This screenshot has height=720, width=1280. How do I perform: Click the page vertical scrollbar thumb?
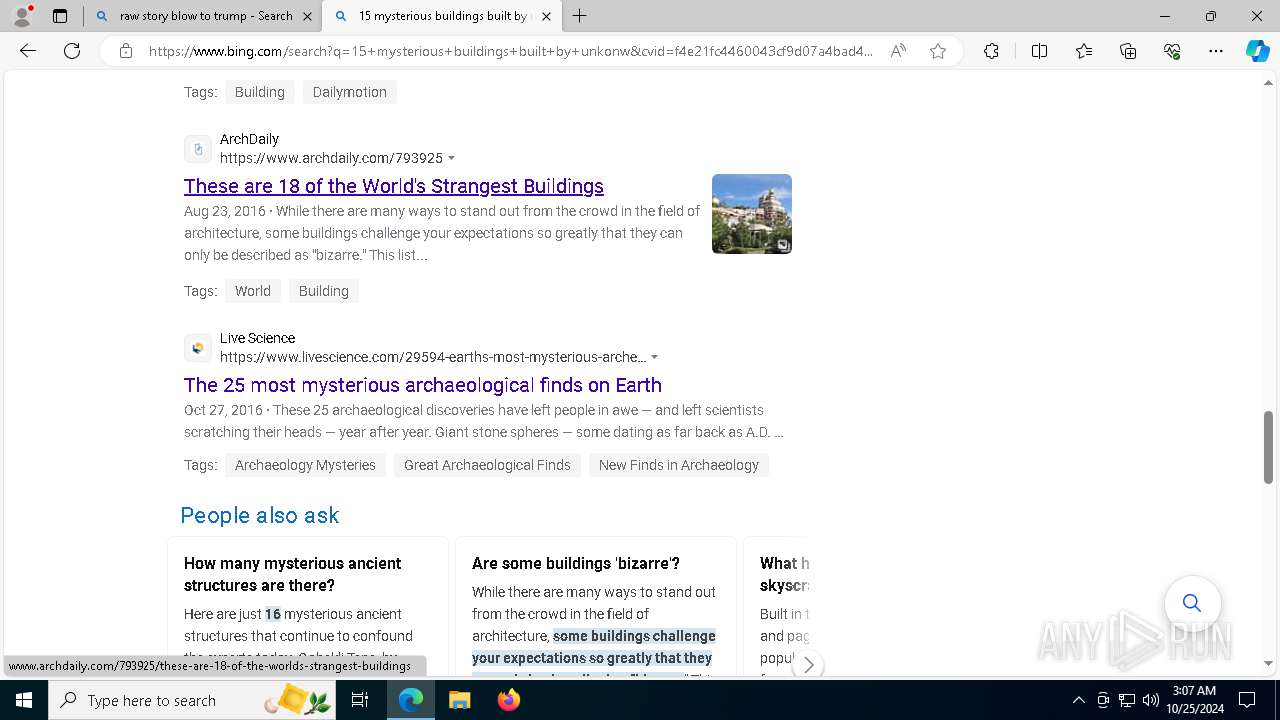1269,446
